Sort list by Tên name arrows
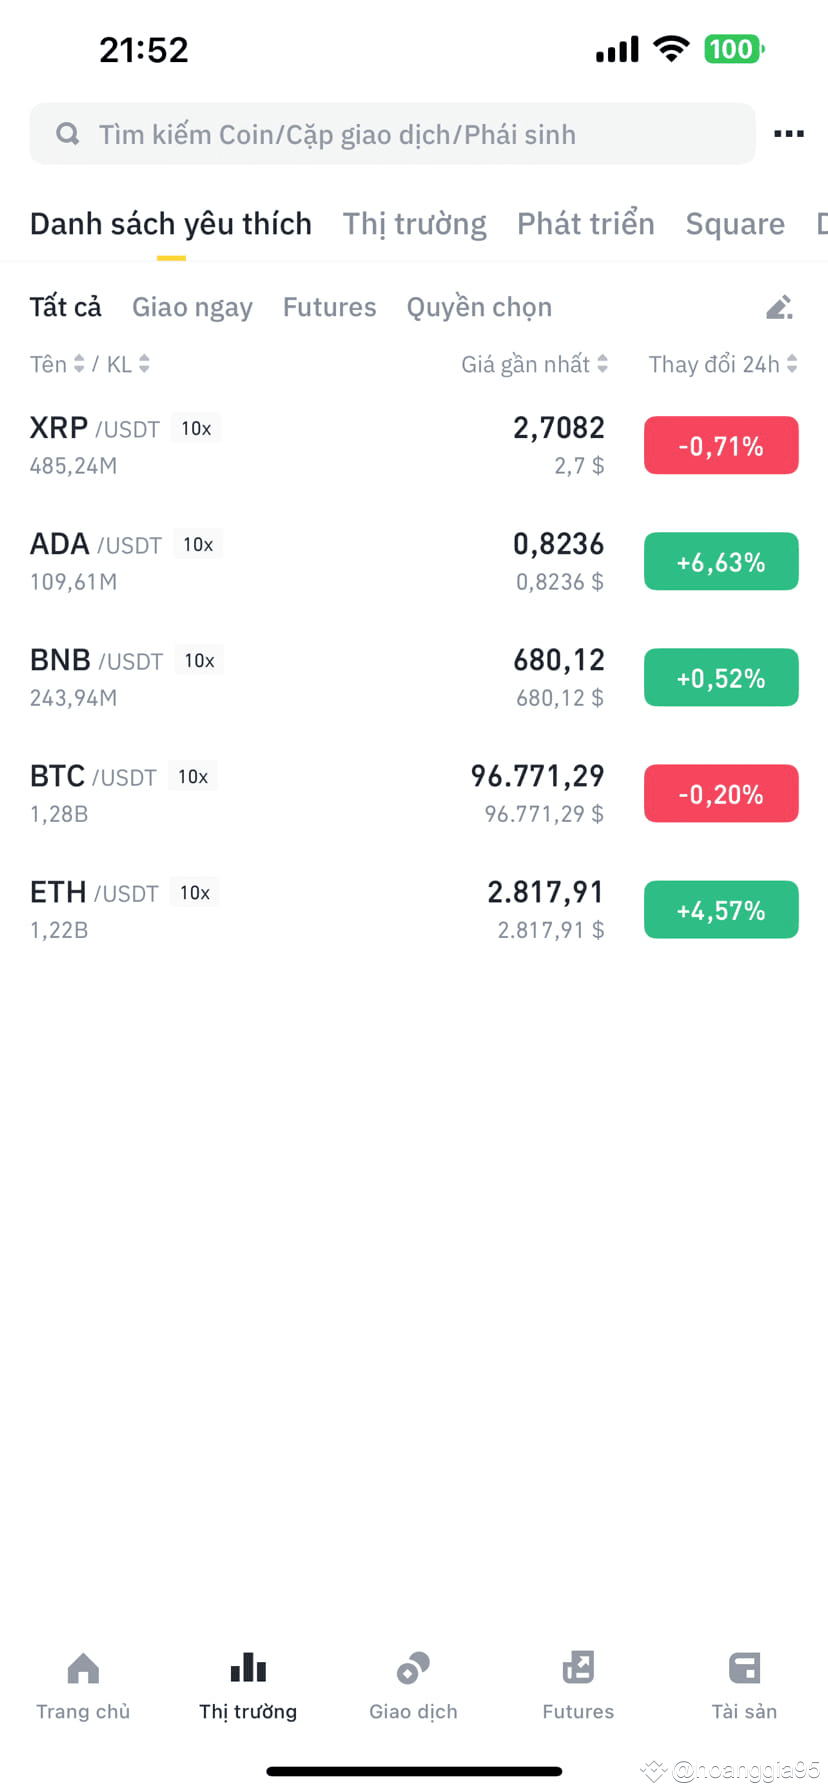The image size is (828, 1792). tap(78, 364)
